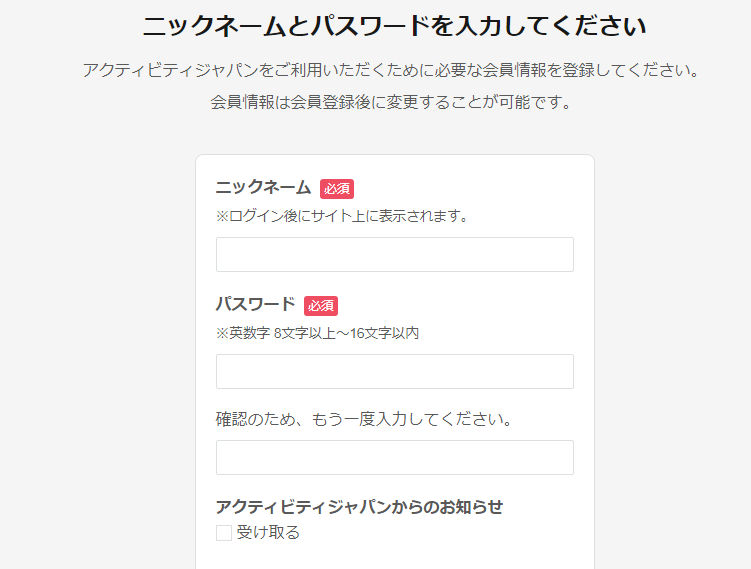Focus the パスワード input box
The image size is (751, 569).
395,371
